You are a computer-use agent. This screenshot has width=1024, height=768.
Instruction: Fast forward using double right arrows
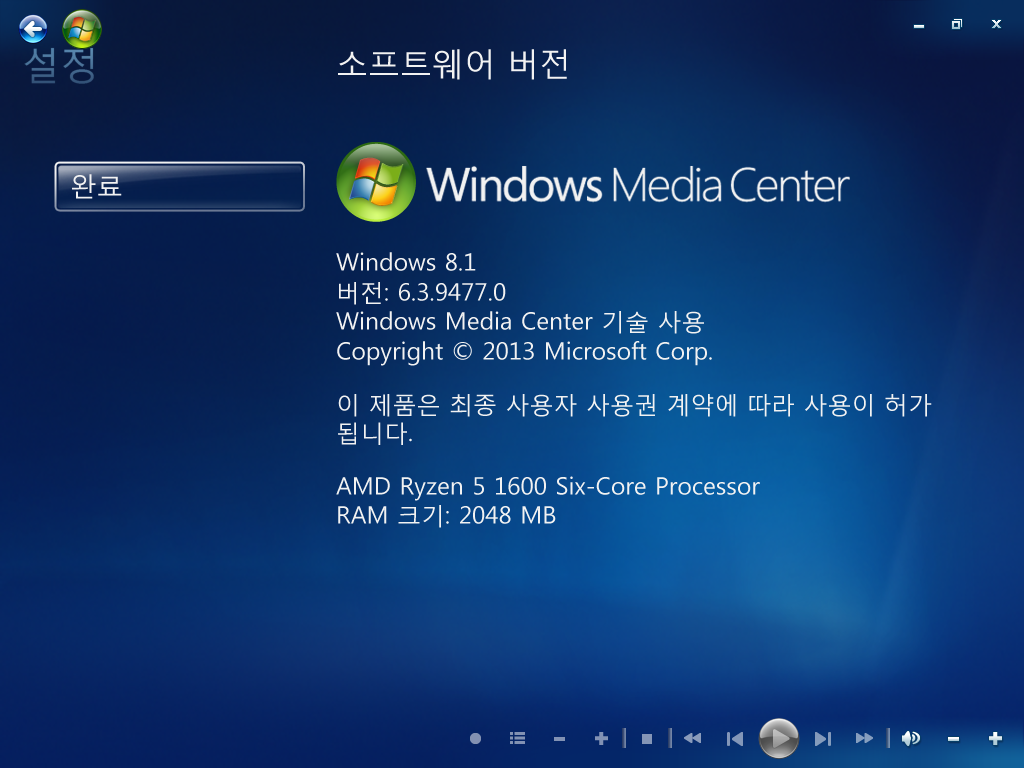(x=864, y=739)
